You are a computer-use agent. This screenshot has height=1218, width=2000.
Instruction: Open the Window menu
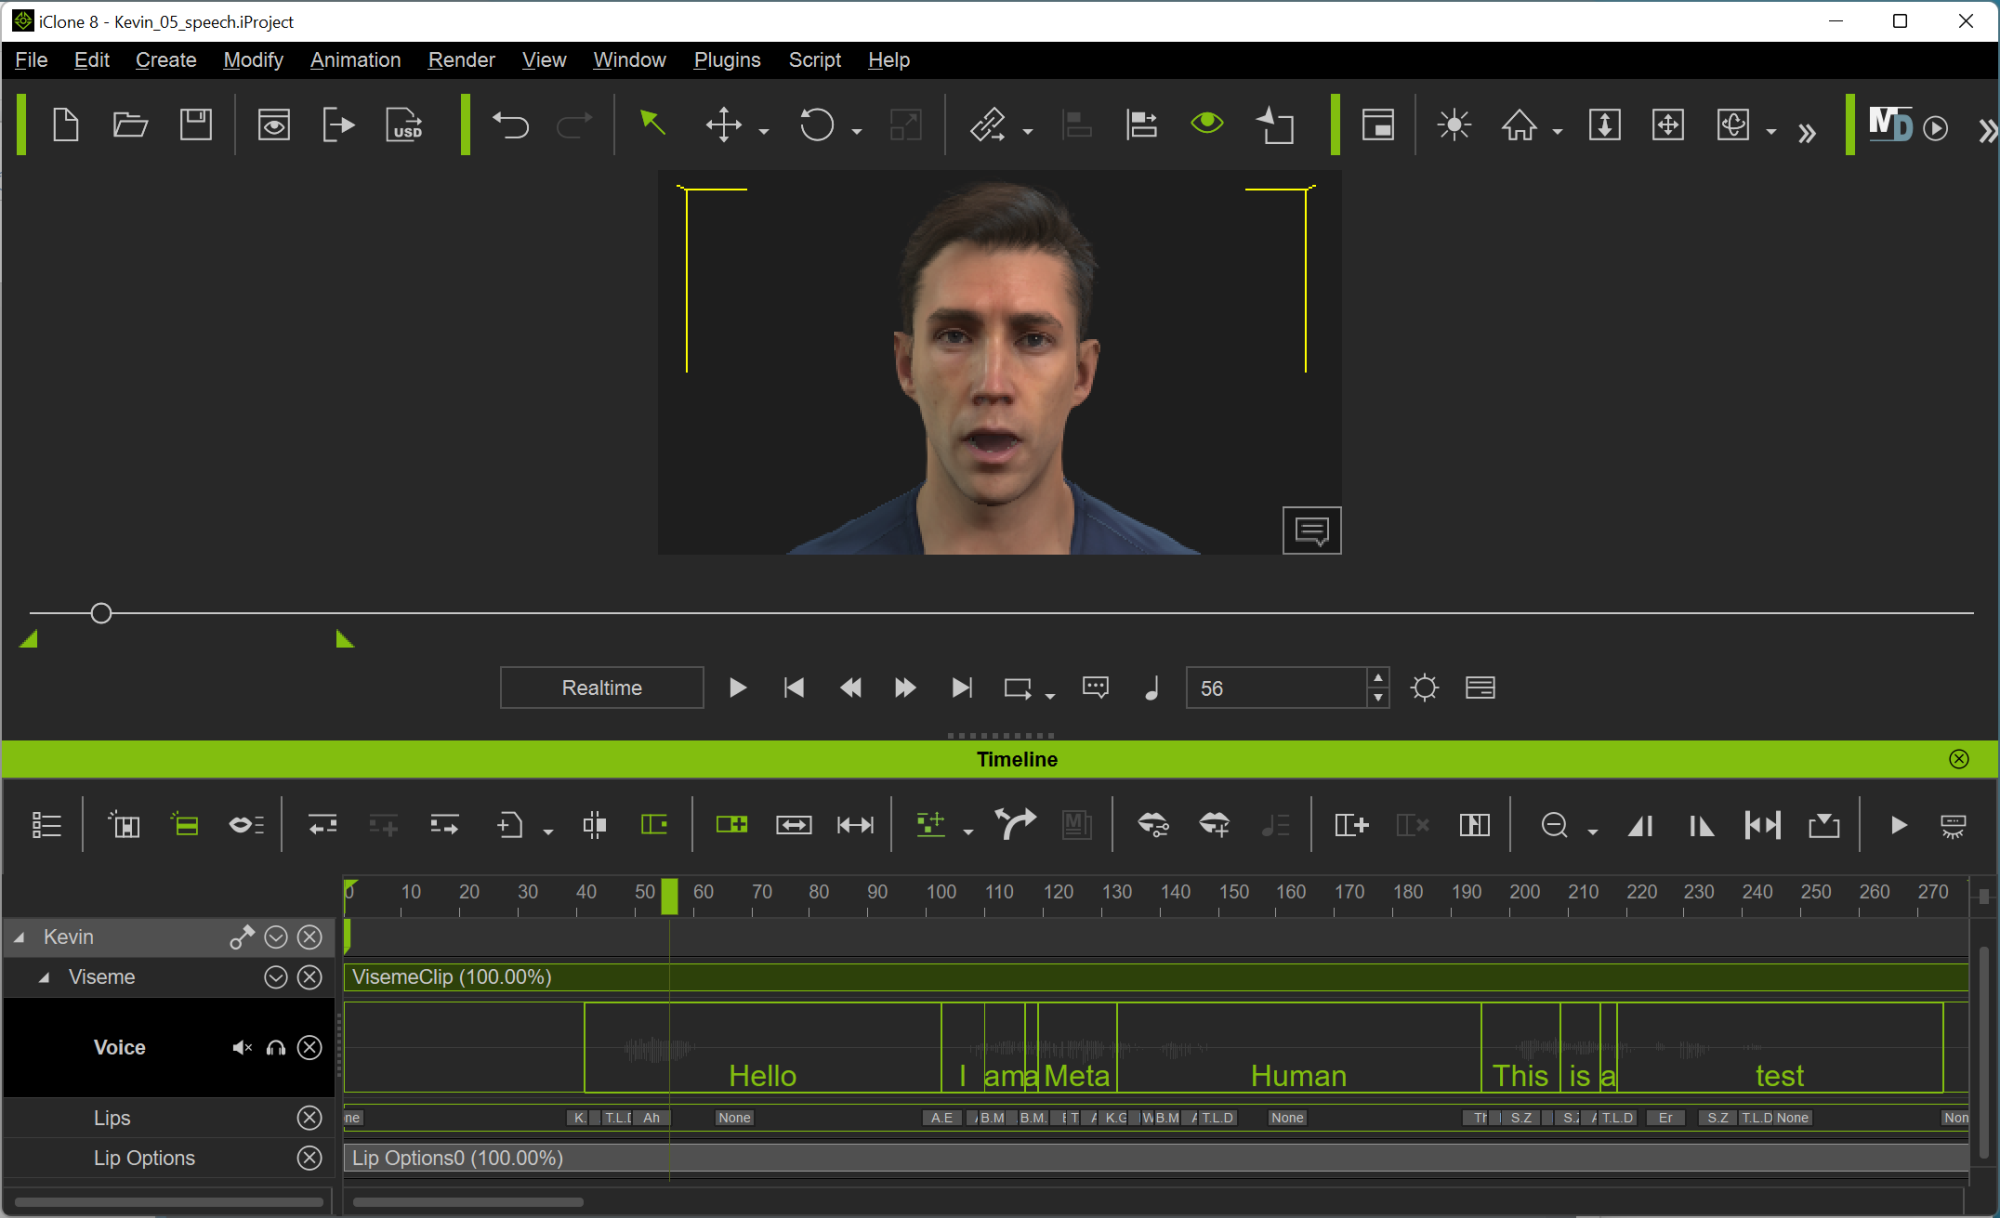tap(629, 60)
